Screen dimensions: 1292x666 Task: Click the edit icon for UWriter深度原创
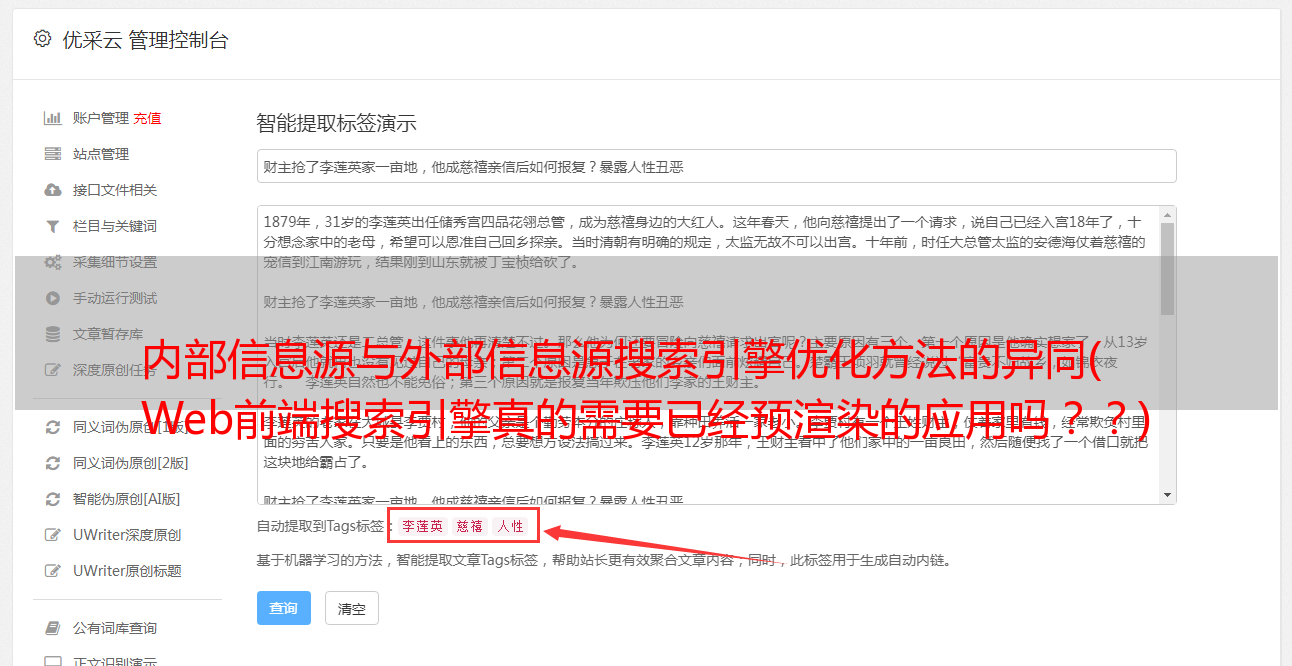click(53, 535)
